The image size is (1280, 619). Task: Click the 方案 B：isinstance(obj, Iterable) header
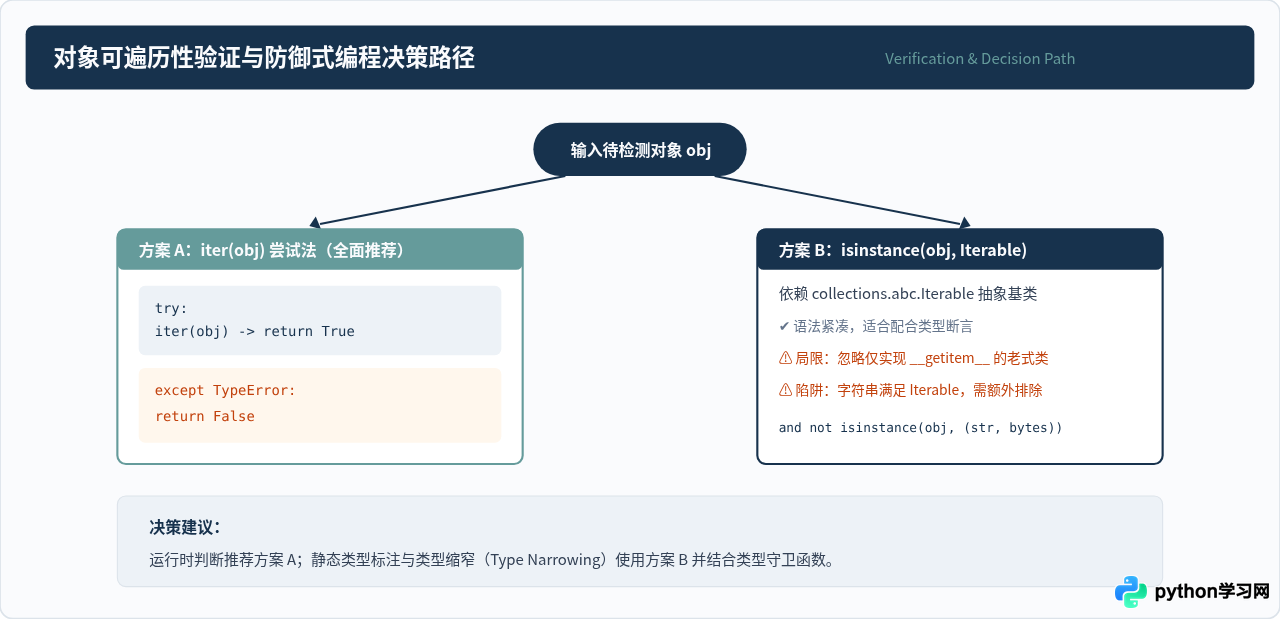click(x=960, y=250)
